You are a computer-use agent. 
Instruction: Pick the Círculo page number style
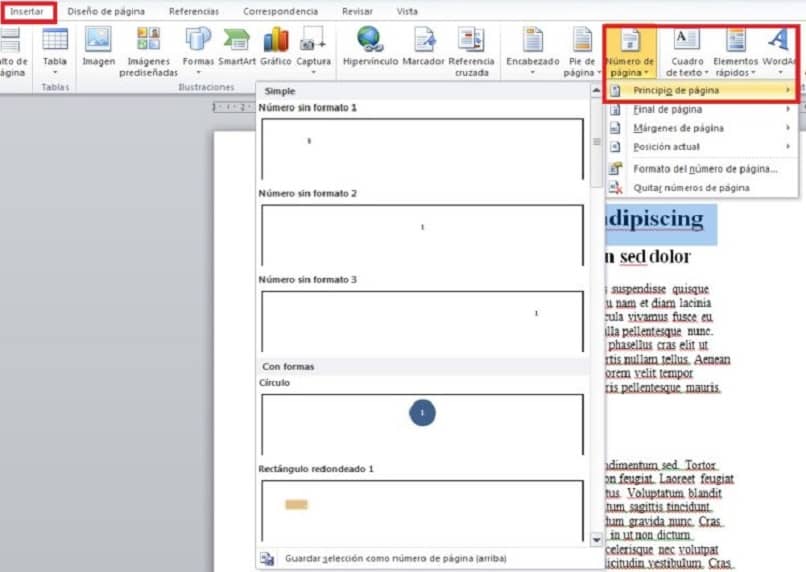pyautogui.click(x=423, y=425)
